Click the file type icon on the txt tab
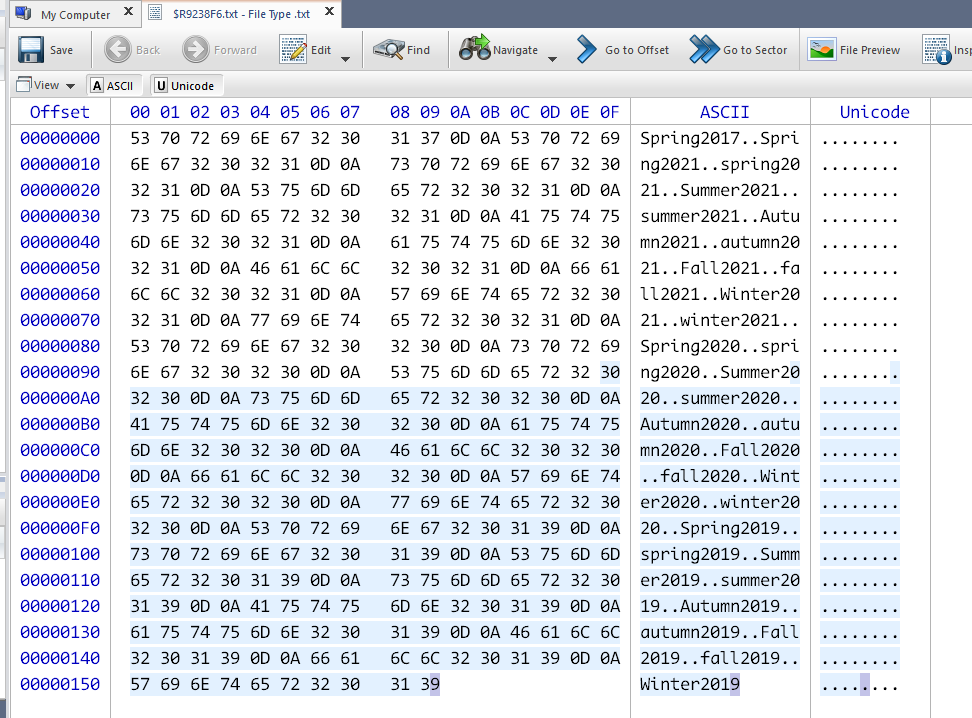Screen dimensions: 972x718 pyautogui.click(x=155, y=14)
